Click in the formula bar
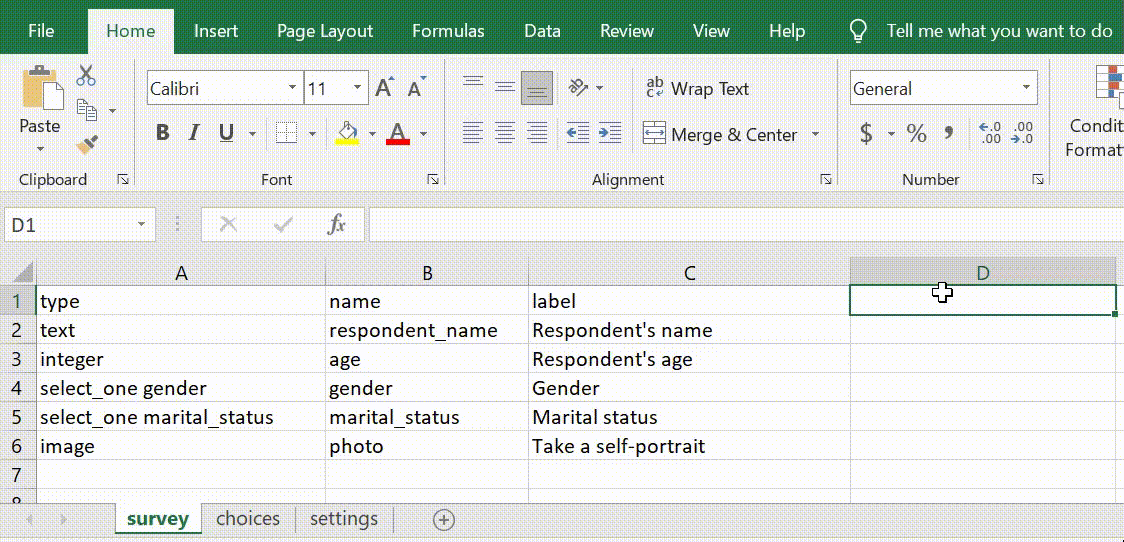 [746, 225]
